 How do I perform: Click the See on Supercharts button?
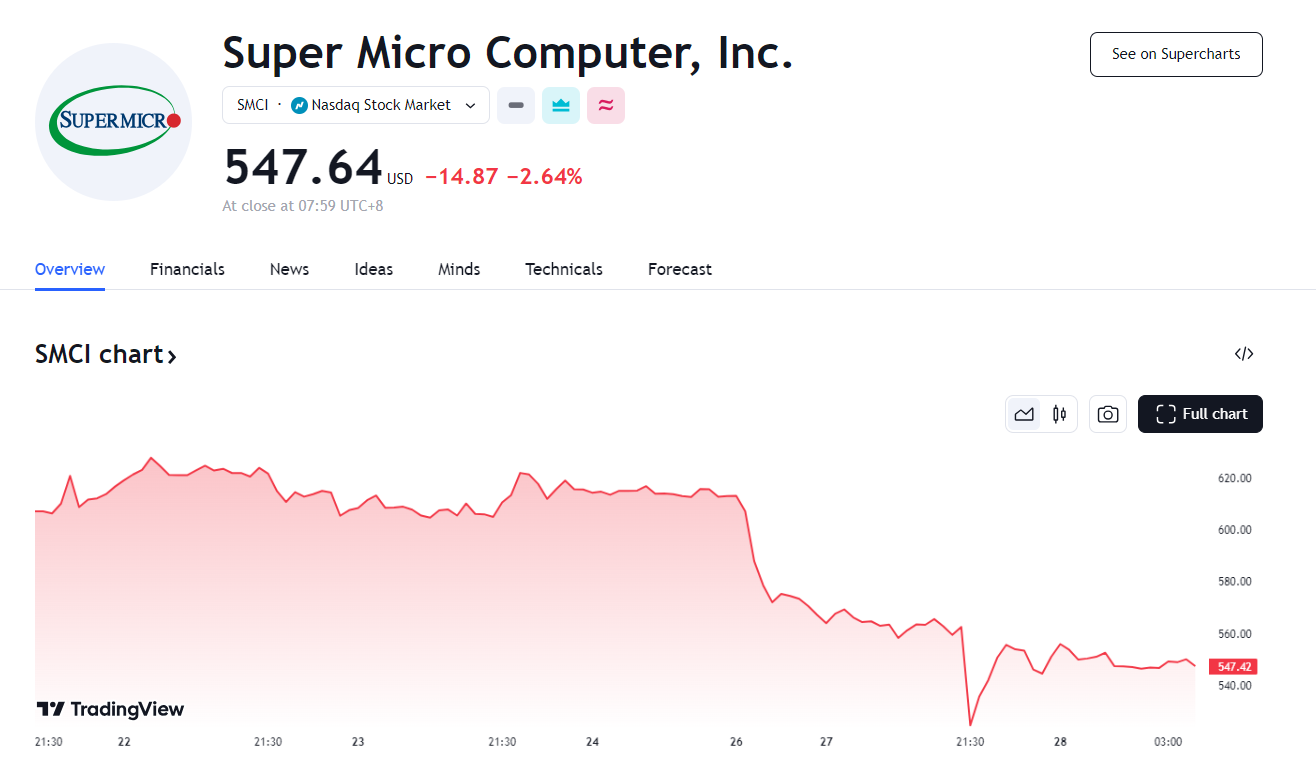tap(1176, 54)
